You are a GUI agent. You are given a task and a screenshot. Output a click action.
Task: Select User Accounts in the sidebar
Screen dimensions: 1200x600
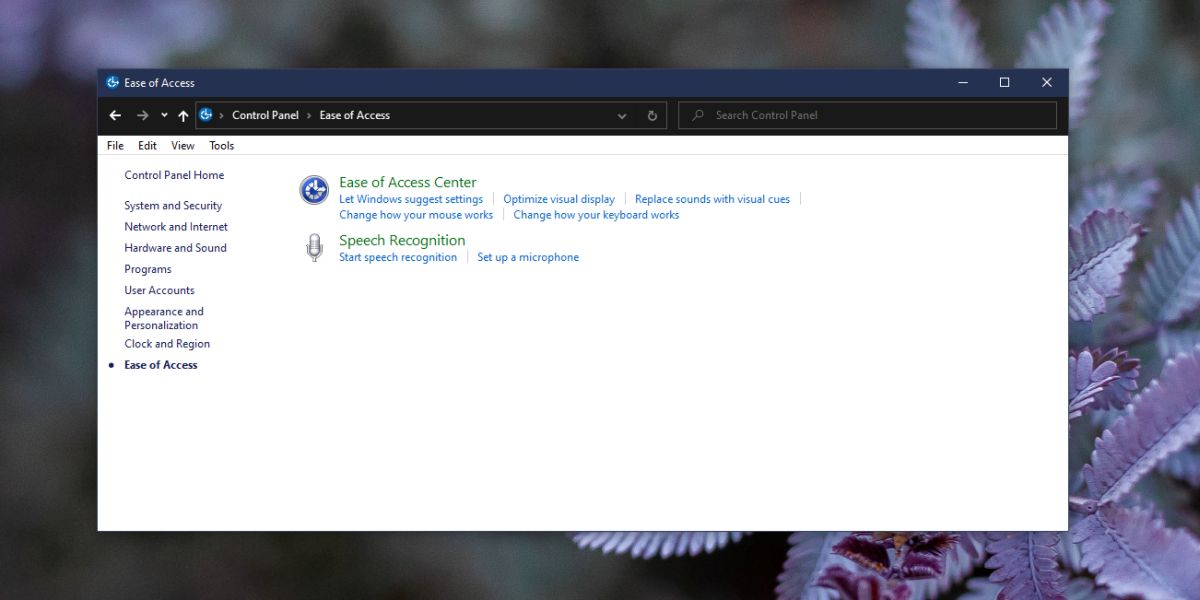tap(159, 290)
